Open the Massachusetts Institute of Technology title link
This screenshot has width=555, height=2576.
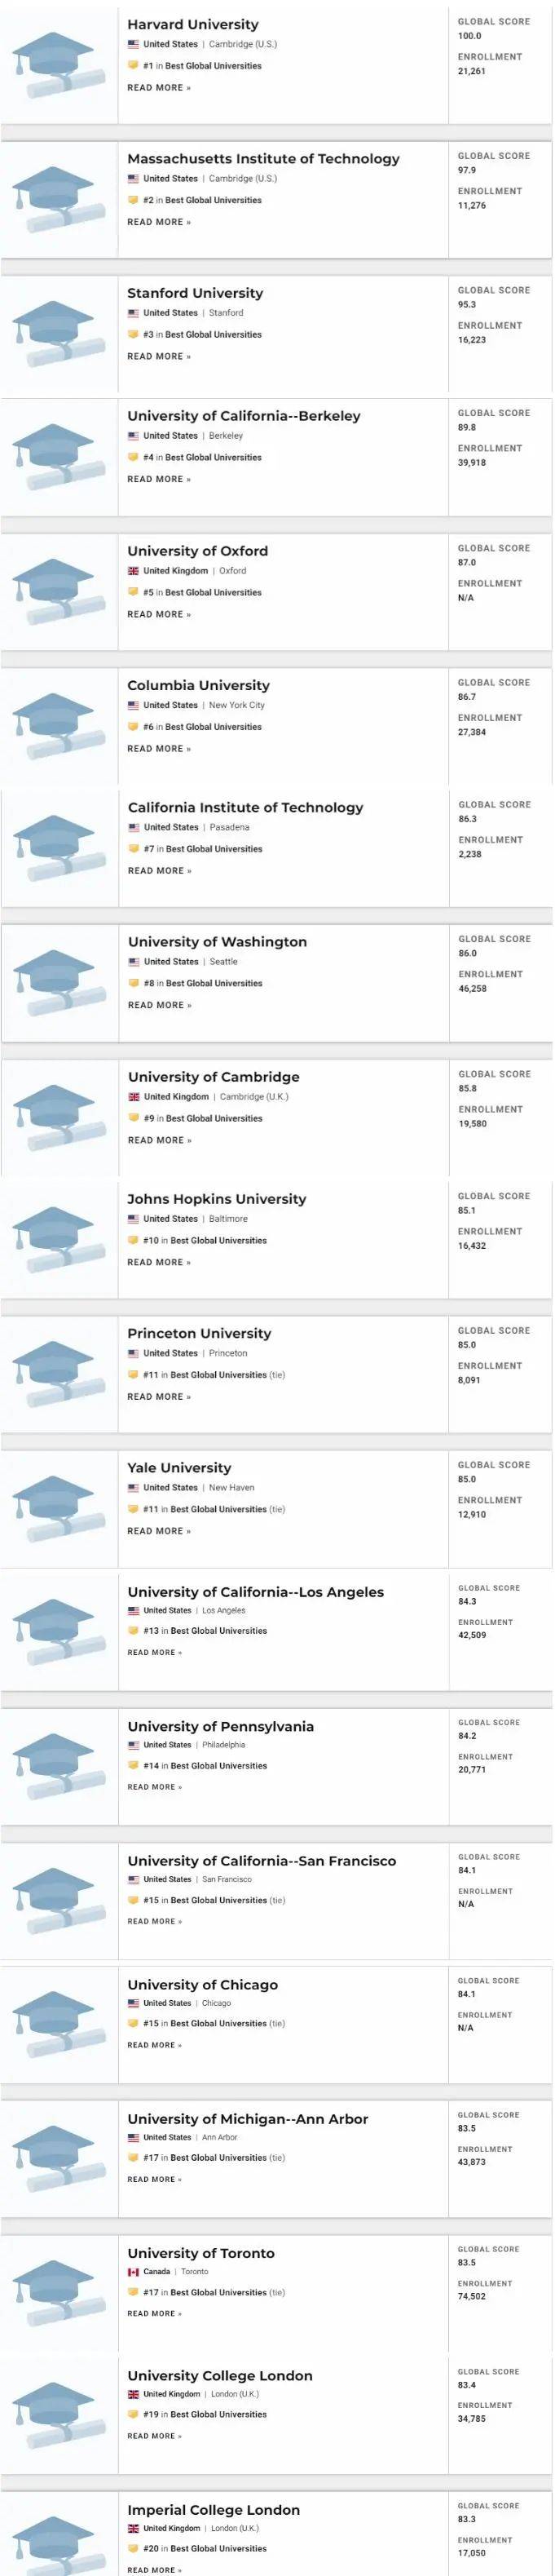click(x=263, y=159)
